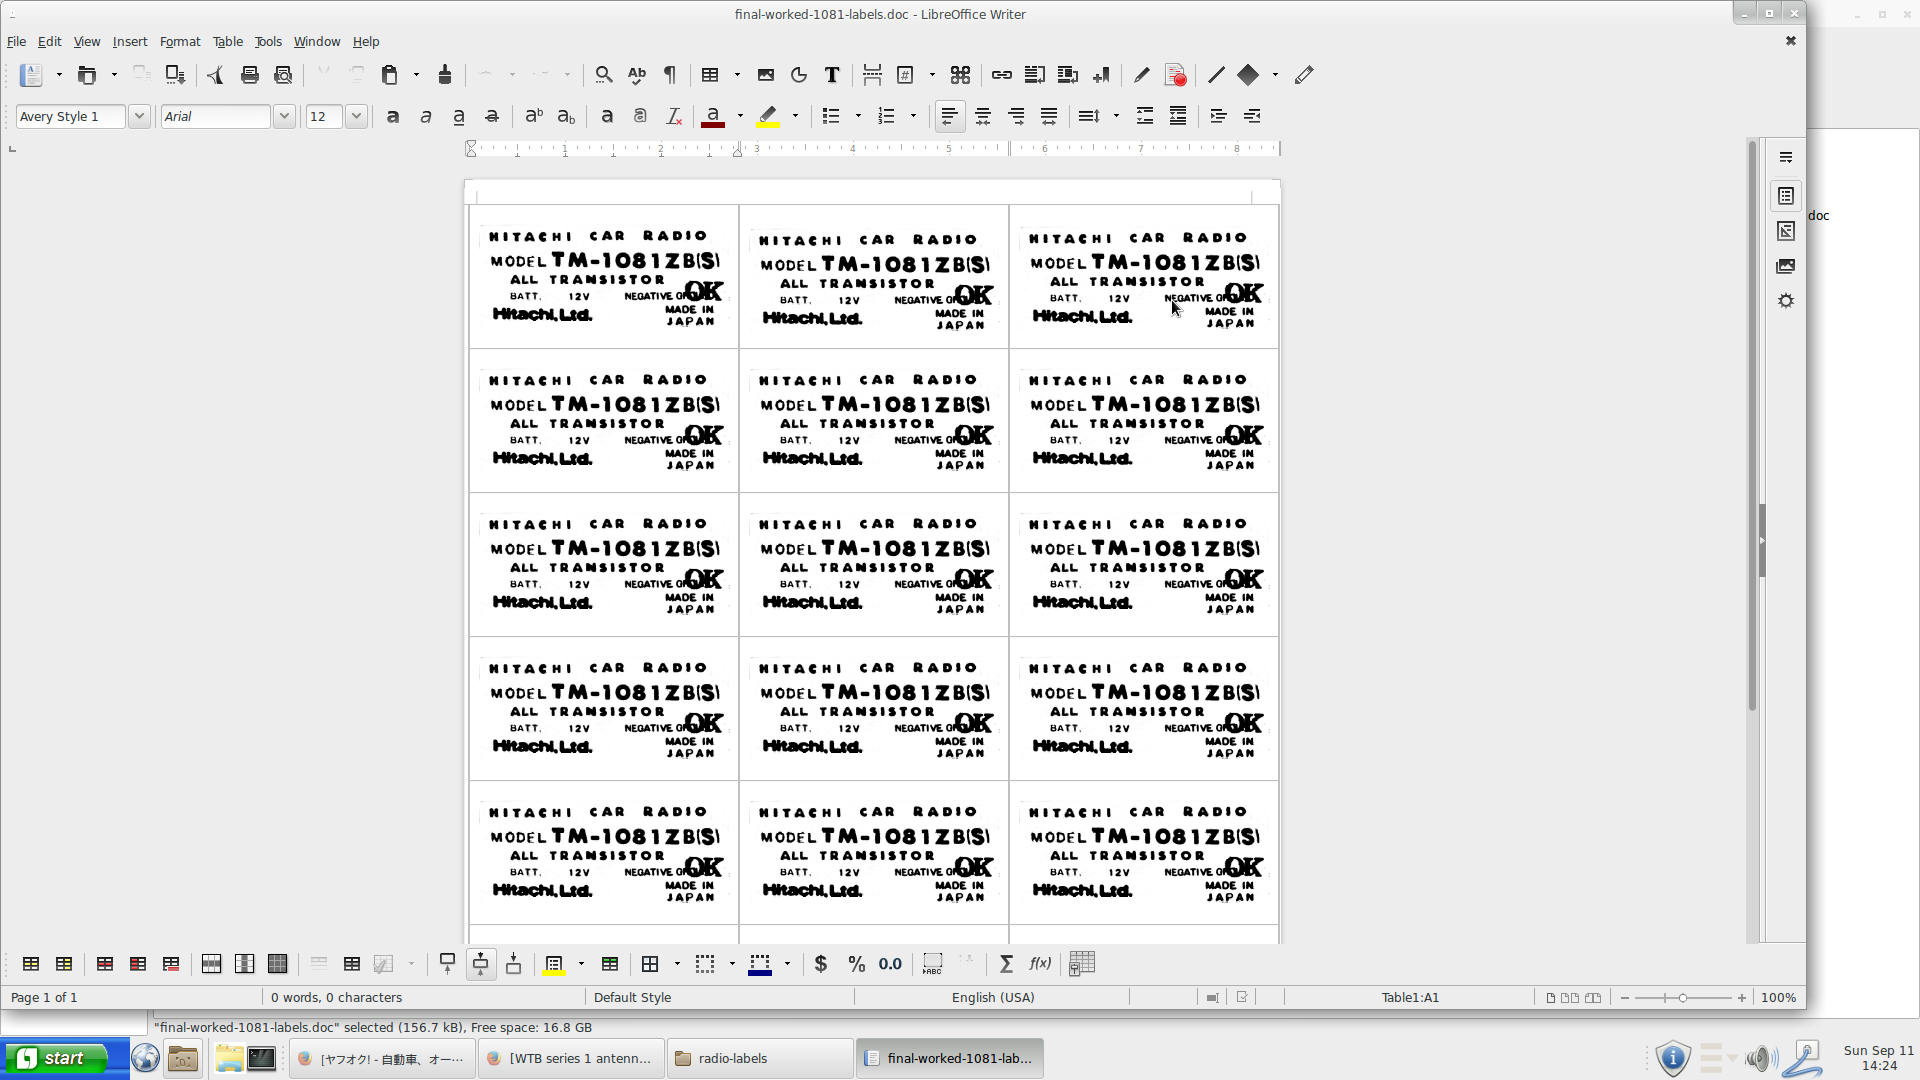
Task: Switch to WTB series 1 antenna taskbar window
Action: coord(571,1058)
